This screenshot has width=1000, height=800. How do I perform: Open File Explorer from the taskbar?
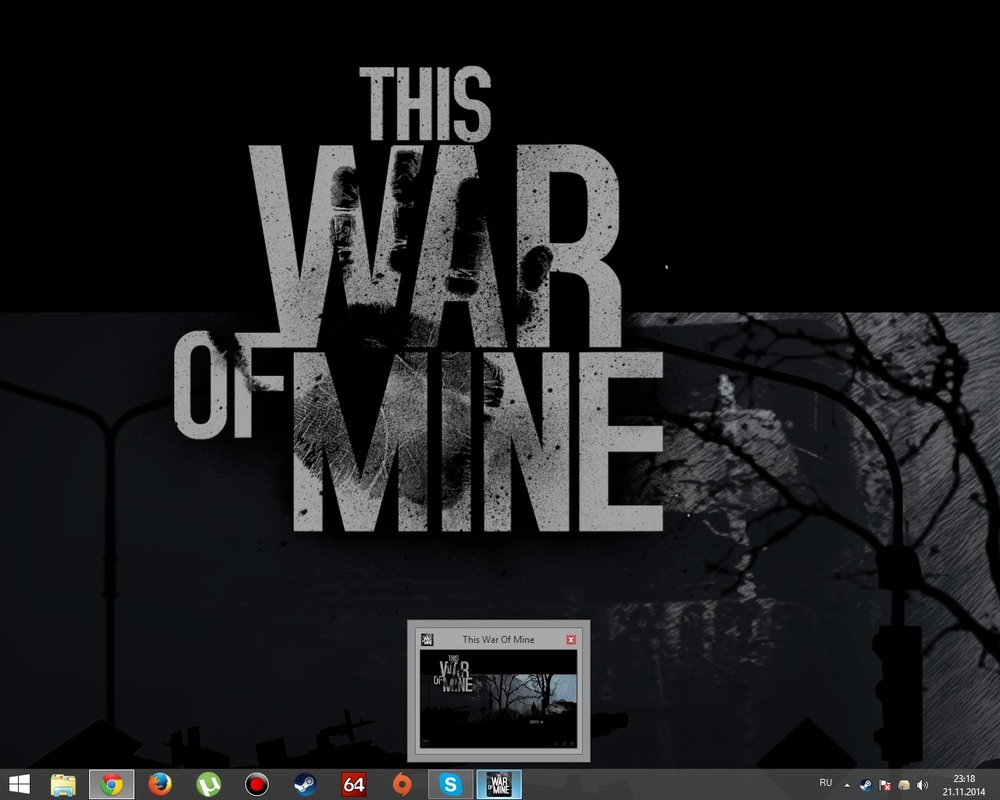point(65,784)
